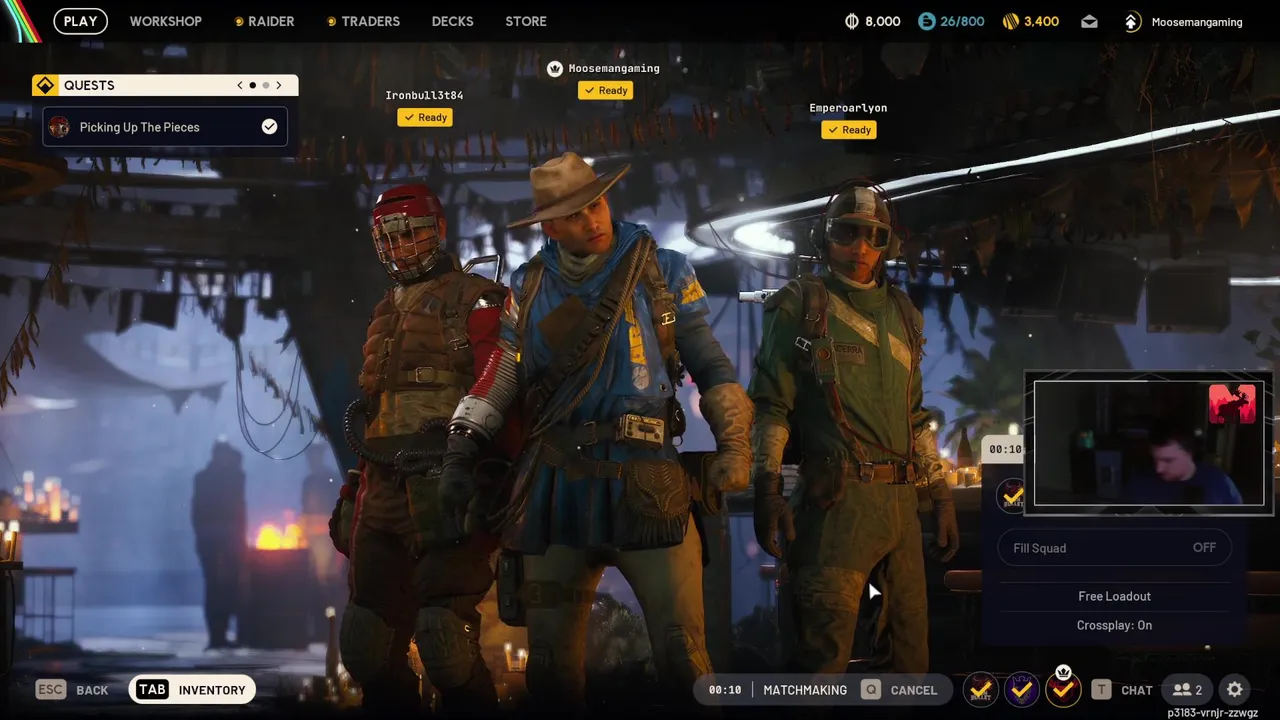Toggle Fill Squad OFF switch
This screenshot has width=1280, height=720.
point(1114,548)
